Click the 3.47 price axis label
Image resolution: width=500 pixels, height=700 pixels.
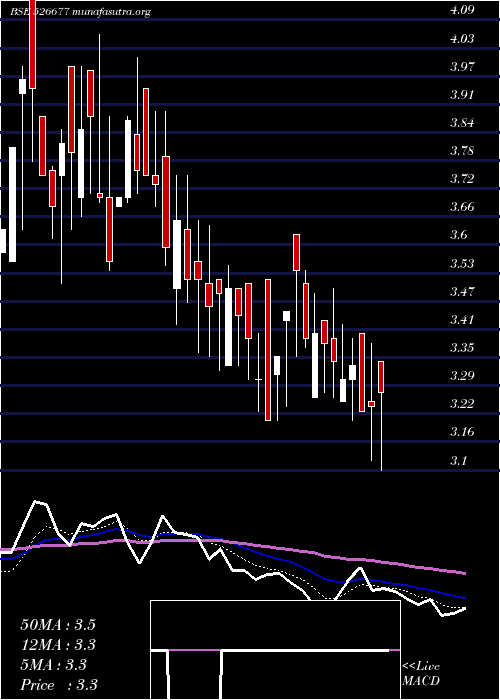pos(462,292)
